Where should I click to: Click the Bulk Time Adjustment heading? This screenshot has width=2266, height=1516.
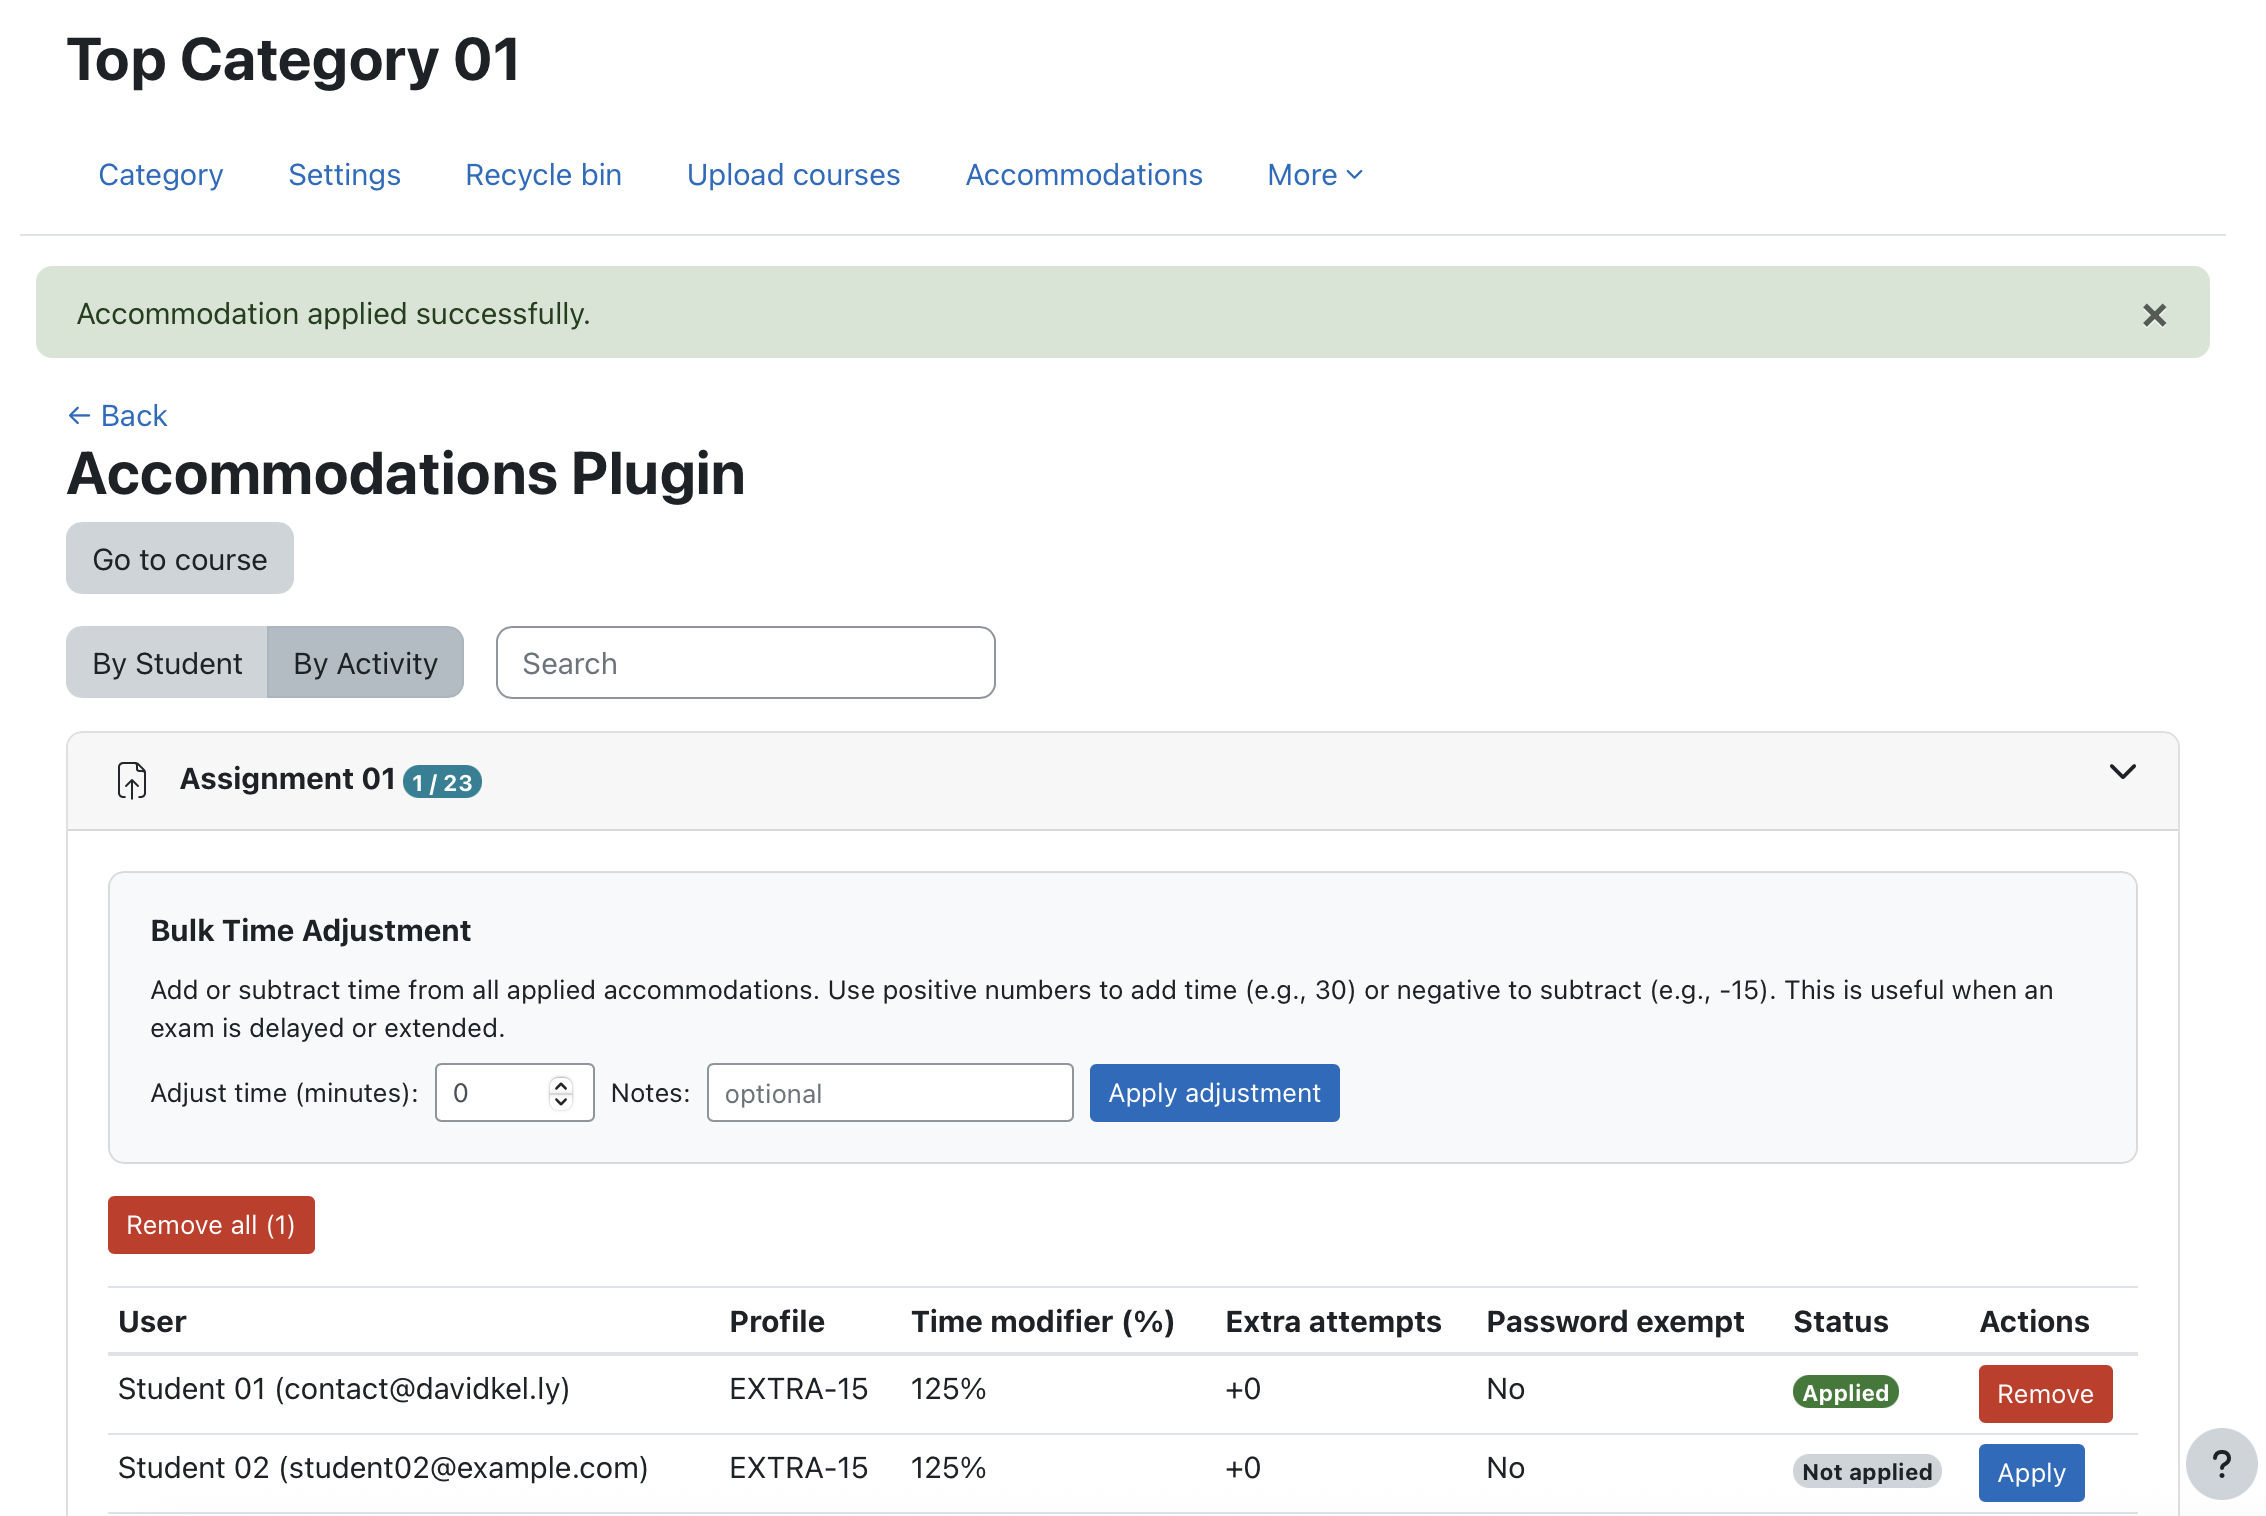[x=310, y=930]
